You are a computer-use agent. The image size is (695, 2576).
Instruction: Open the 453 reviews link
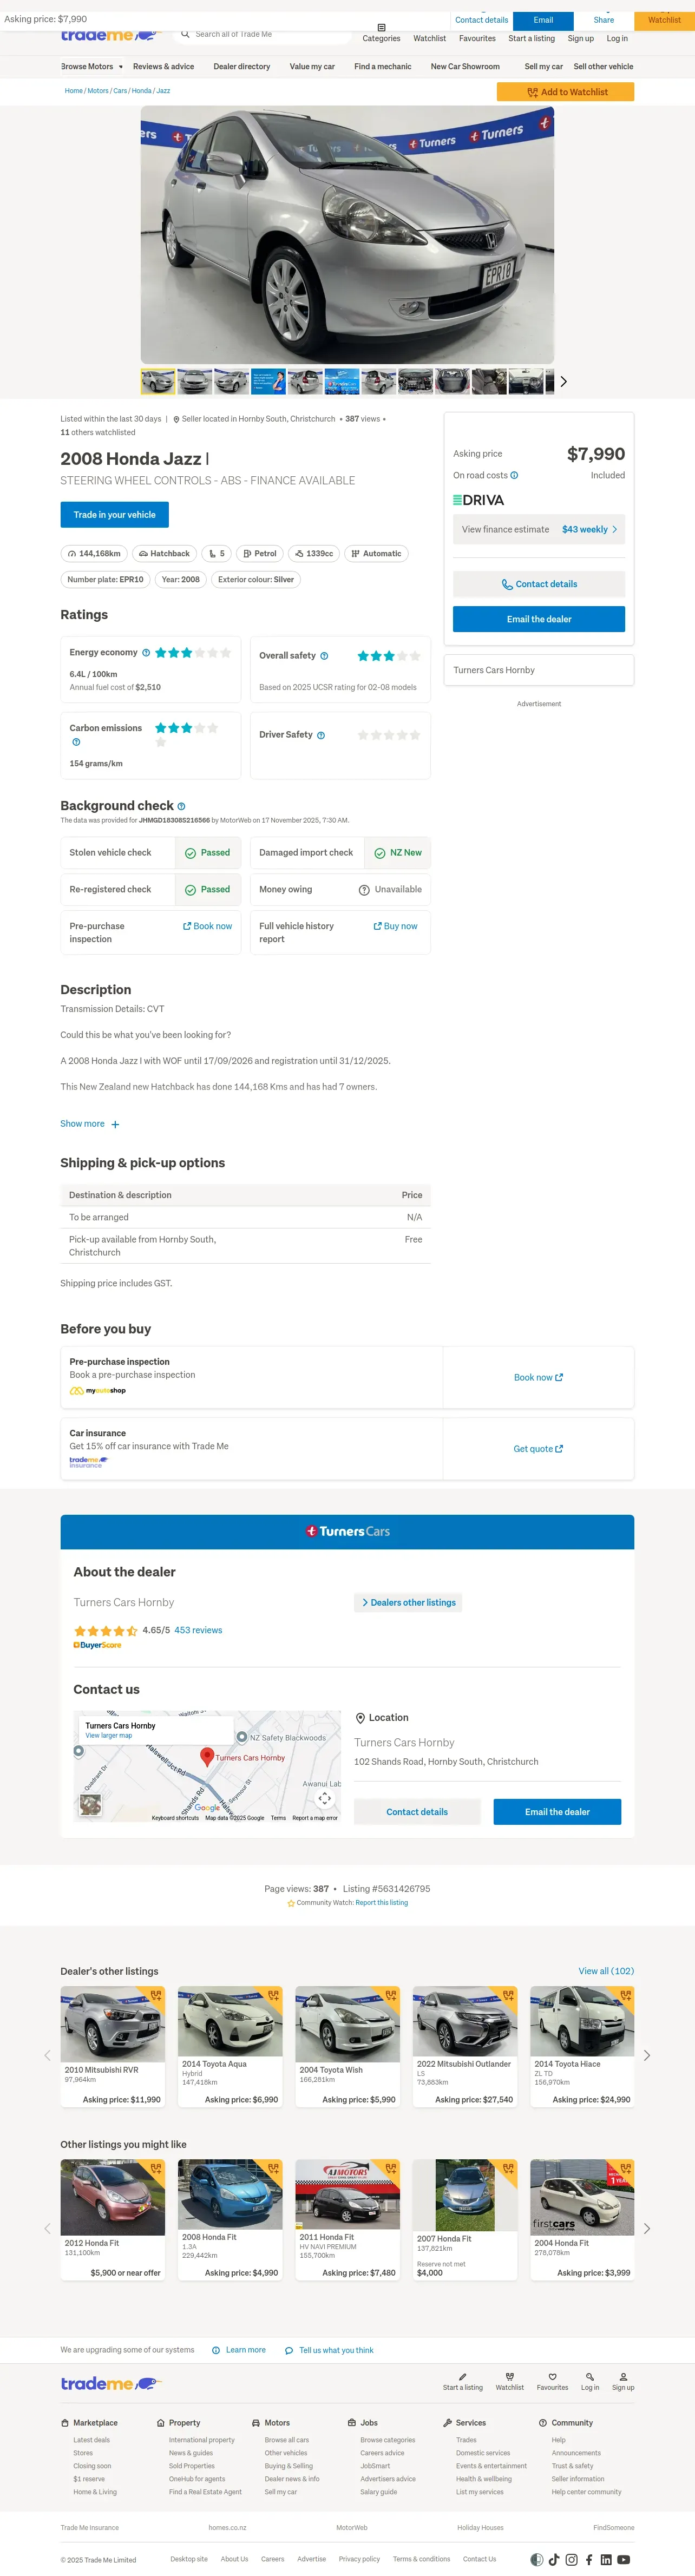[198, 1630]
